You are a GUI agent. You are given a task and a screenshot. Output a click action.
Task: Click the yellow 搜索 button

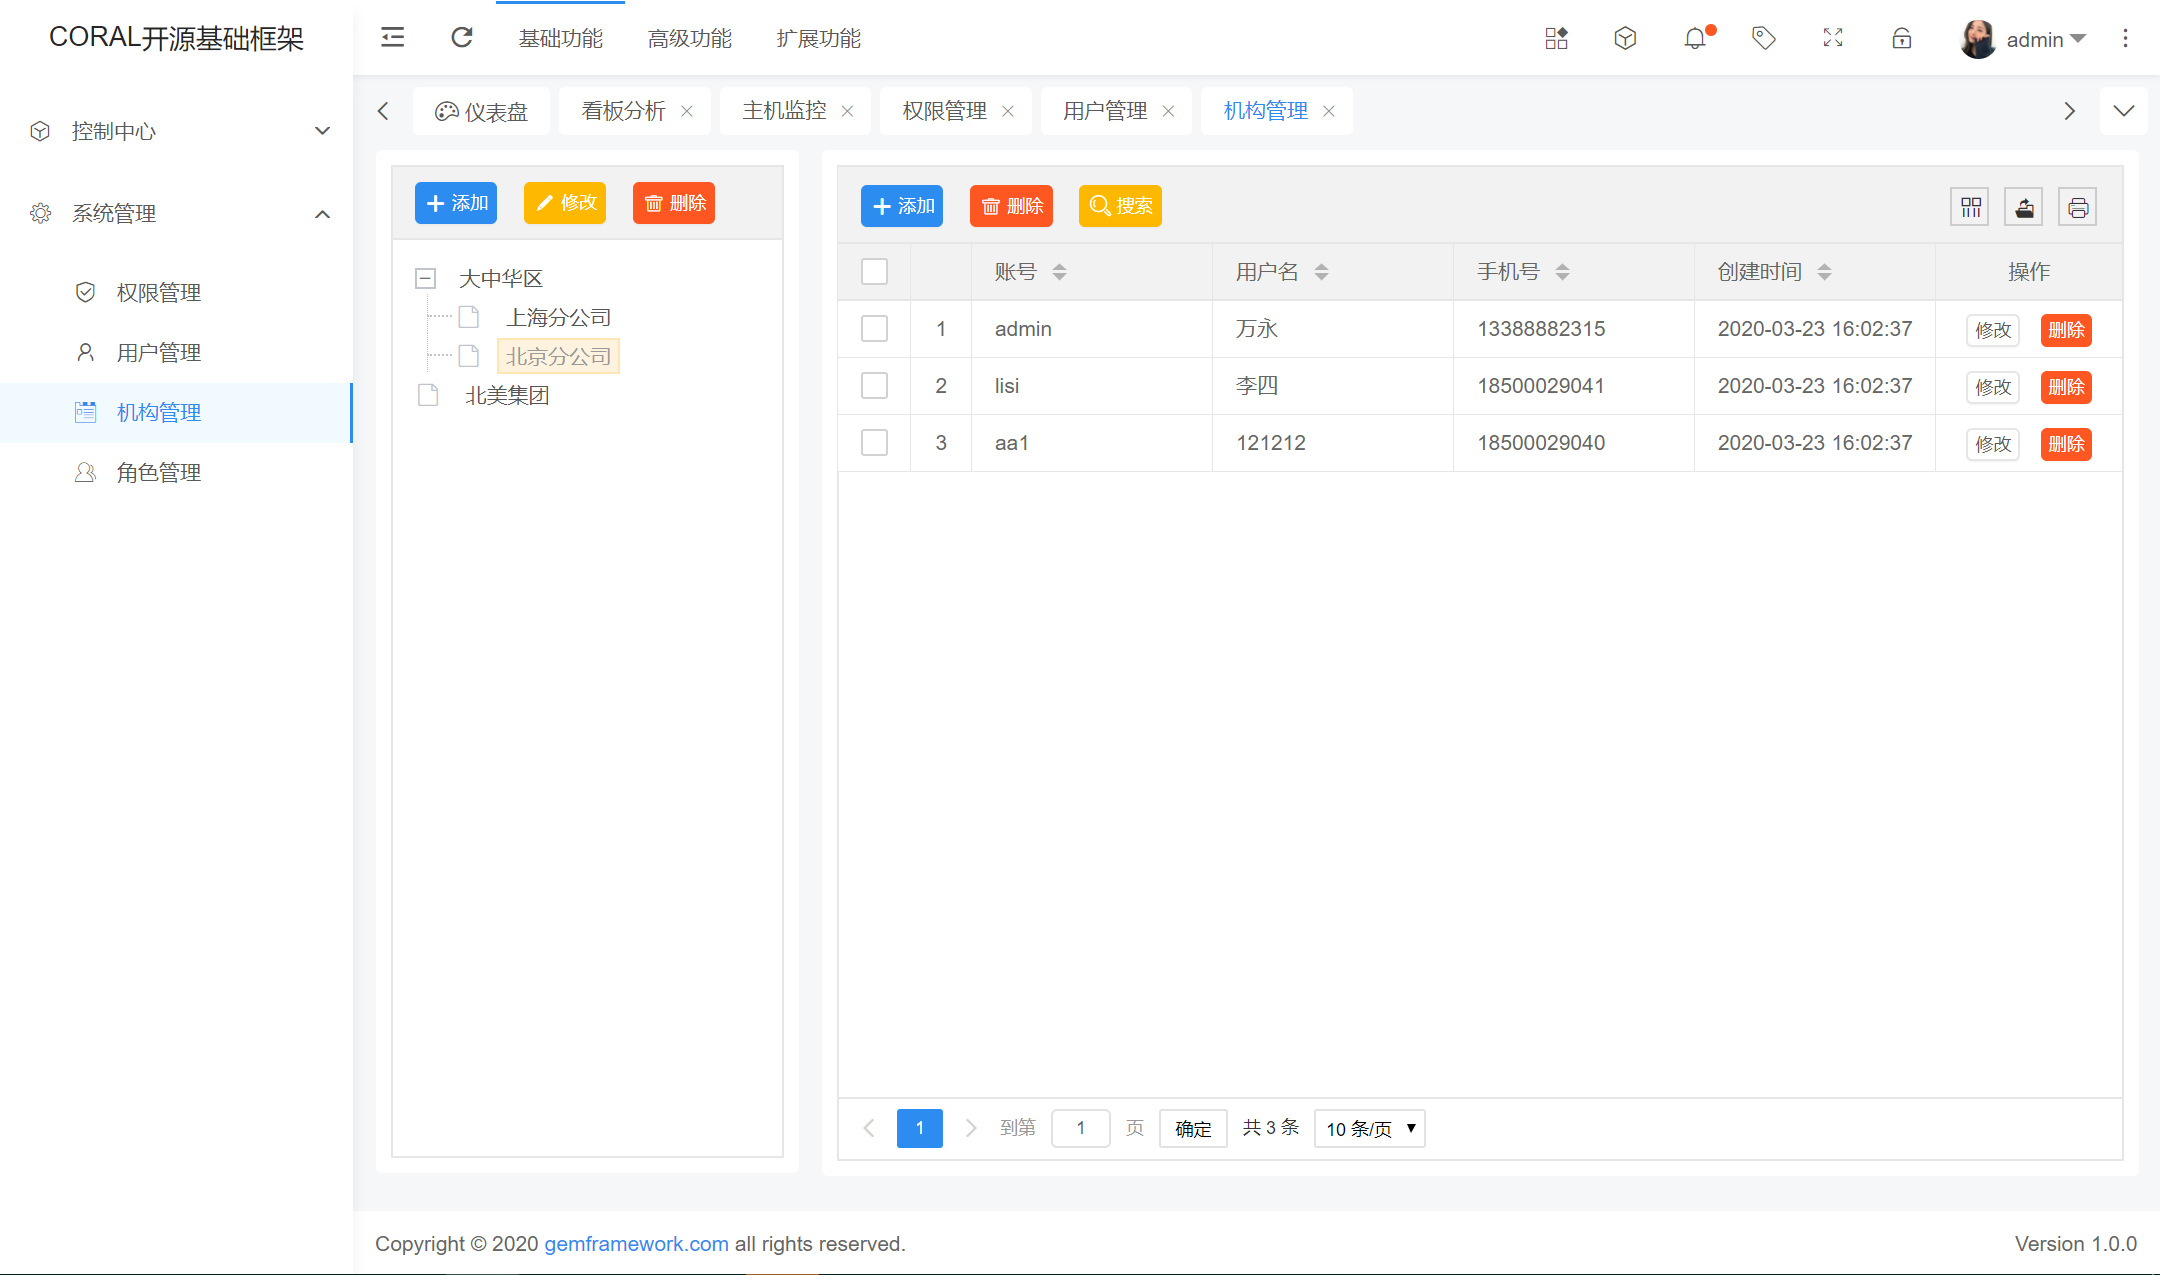(x=1120, y=206)
